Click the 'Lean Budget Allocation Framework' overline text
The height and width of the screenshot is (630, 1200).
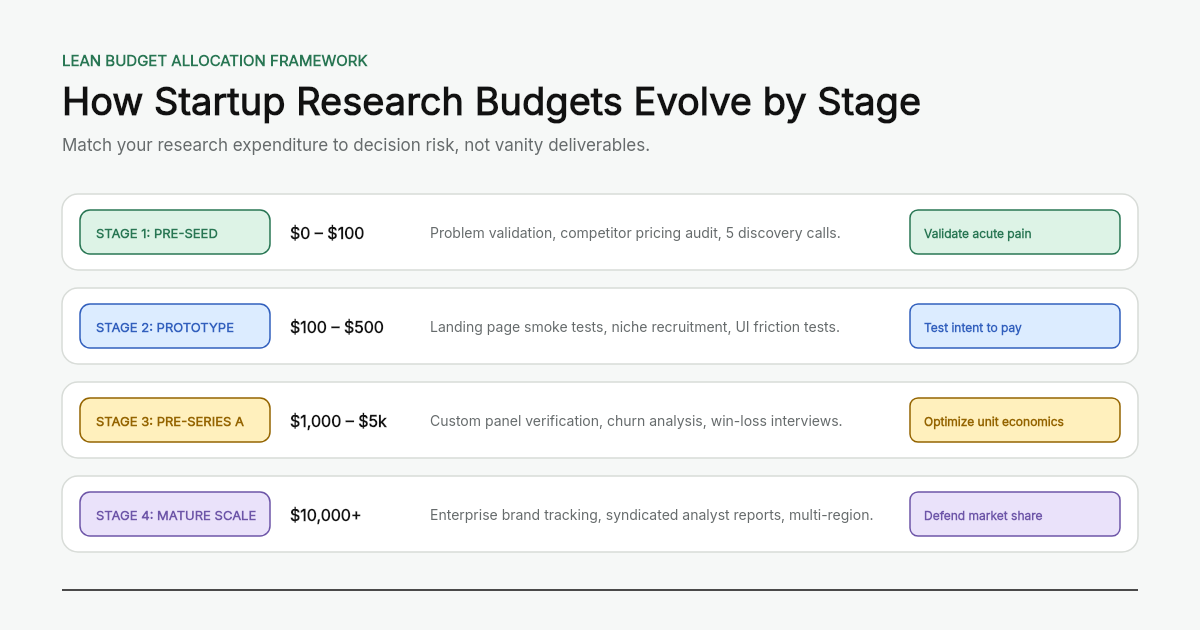(215, 61)
